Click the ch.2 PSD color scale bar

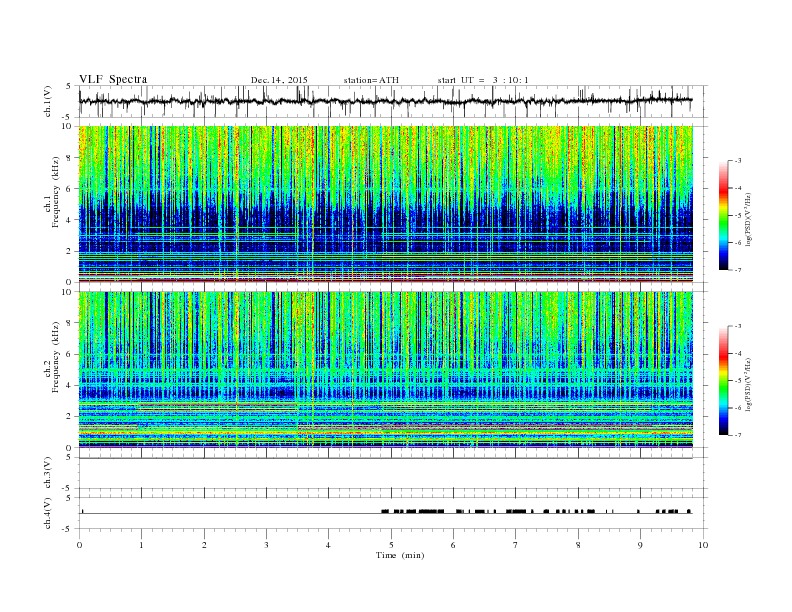(723, 381)
